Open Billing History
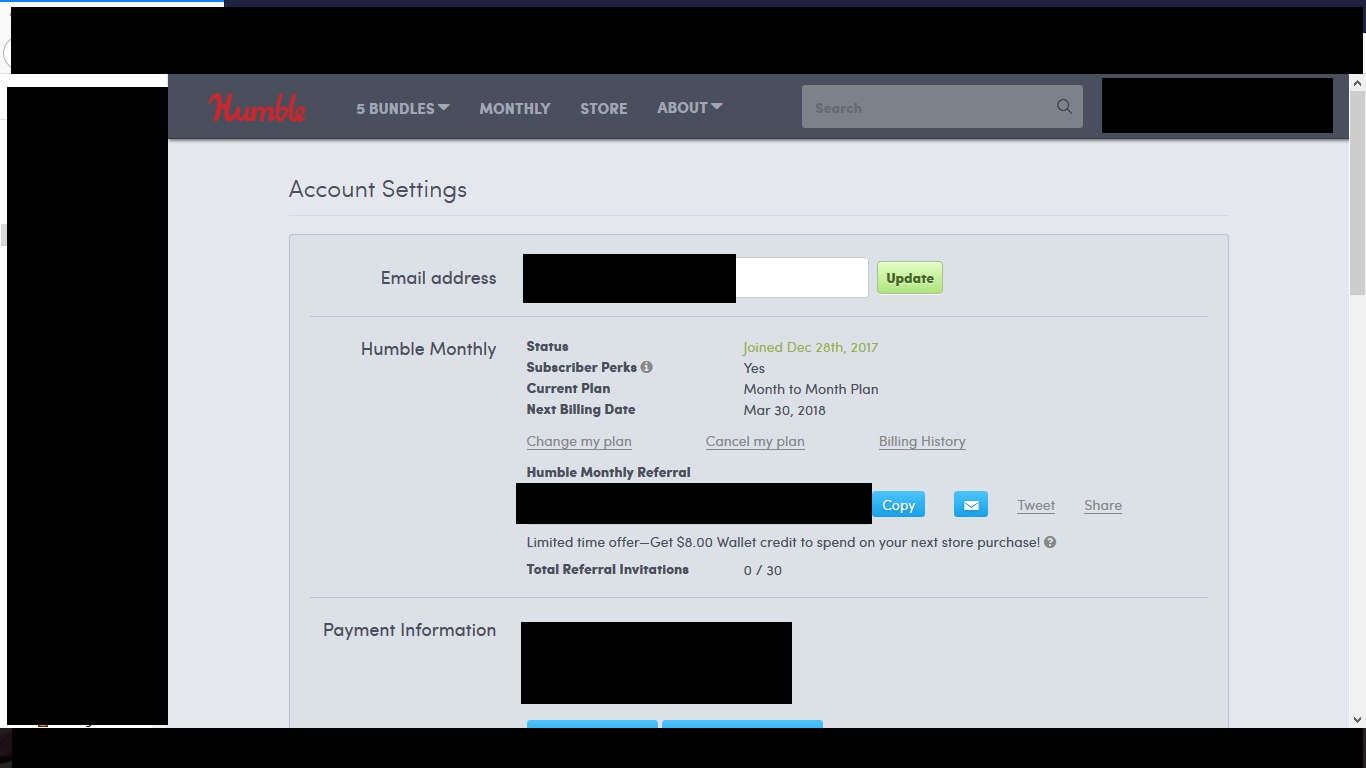The width and height of the screenshot is (1366, 768). click(922, 441)
